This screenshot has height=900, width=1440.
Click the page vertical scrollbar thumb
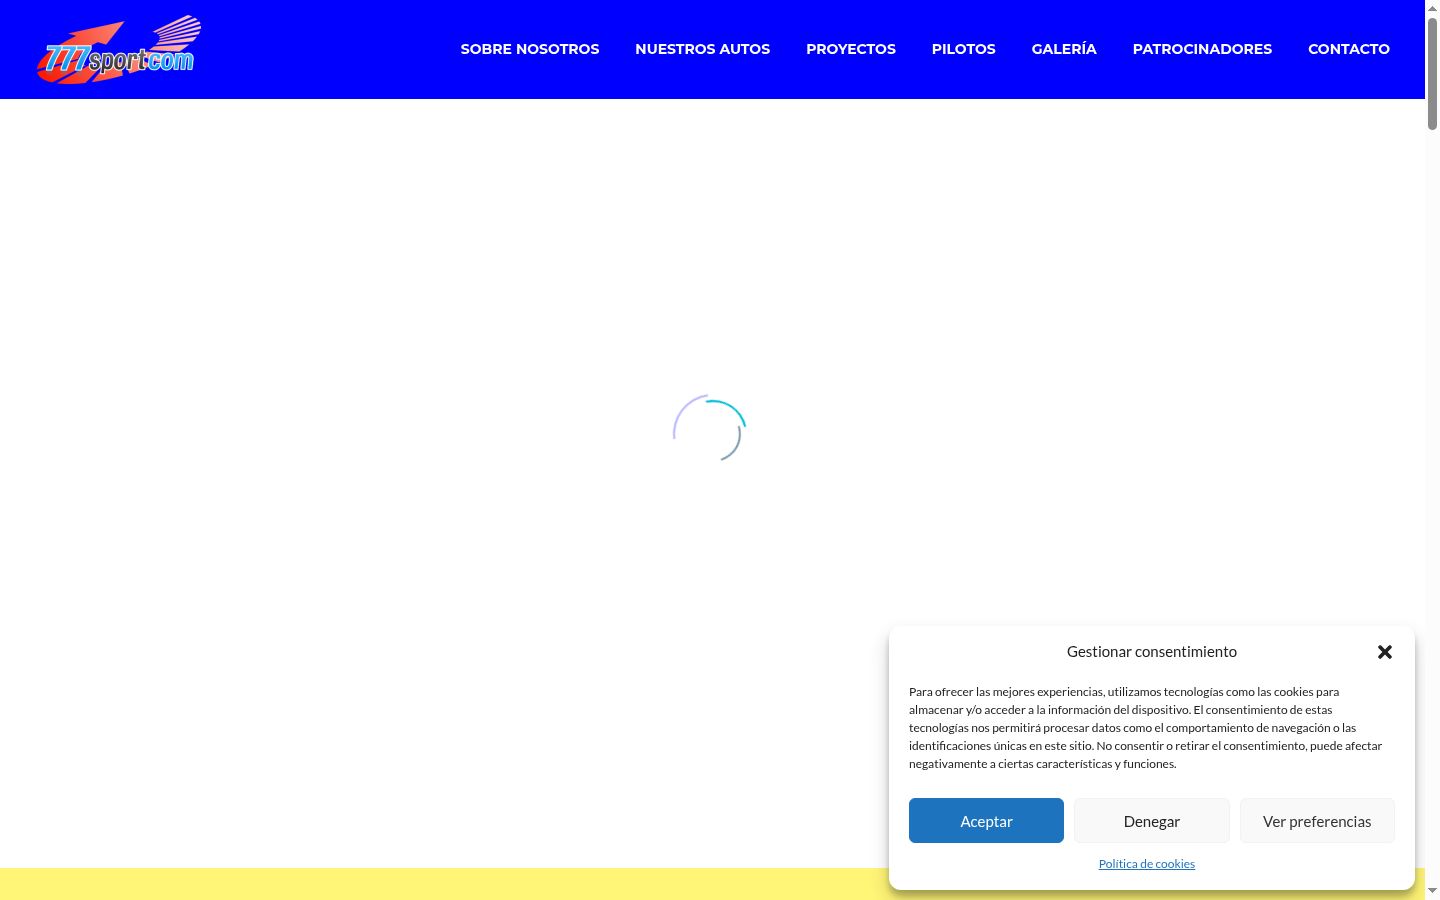coord(1432,72)
